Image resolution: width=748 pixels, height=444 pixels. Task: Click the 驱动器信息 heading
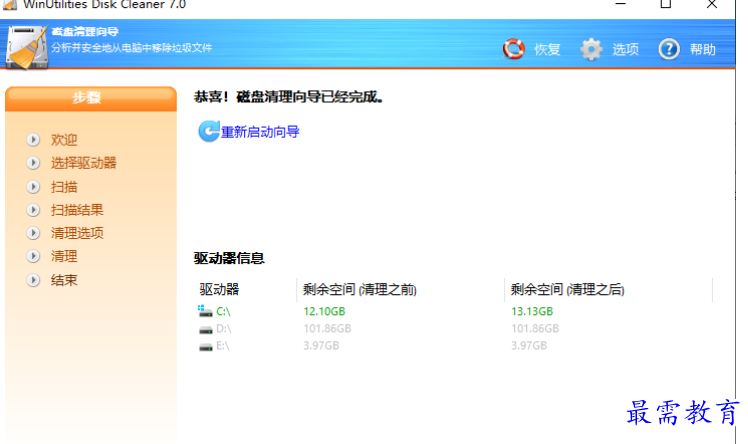point(229,258)
